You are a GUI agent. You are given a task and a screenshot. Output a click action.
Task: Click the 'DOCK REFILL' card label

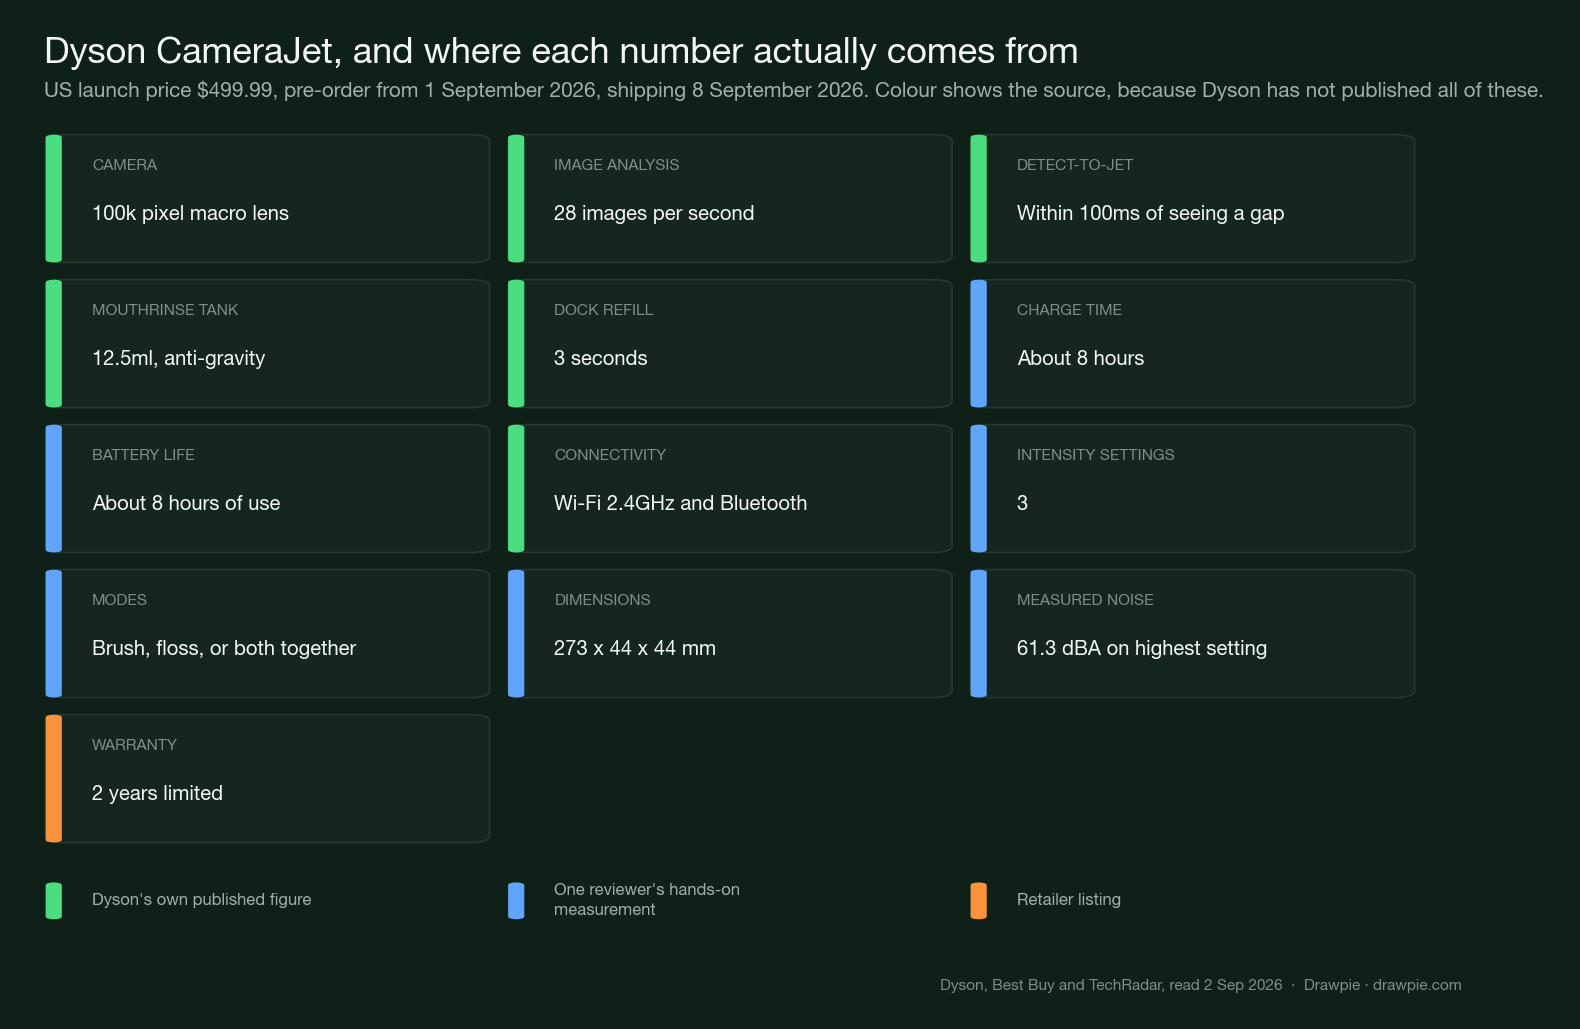pos(603,310)
